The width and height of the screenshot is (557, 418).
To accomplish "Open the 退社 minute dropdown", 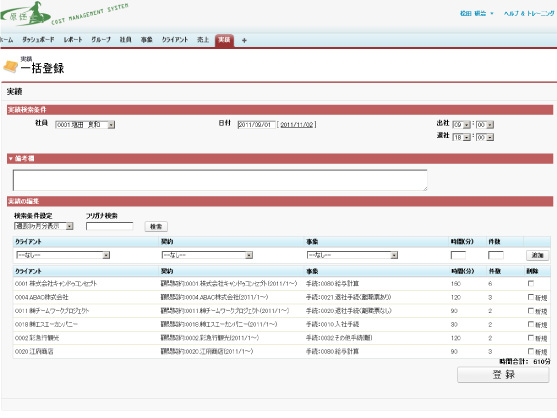I will tap(485, 137).
